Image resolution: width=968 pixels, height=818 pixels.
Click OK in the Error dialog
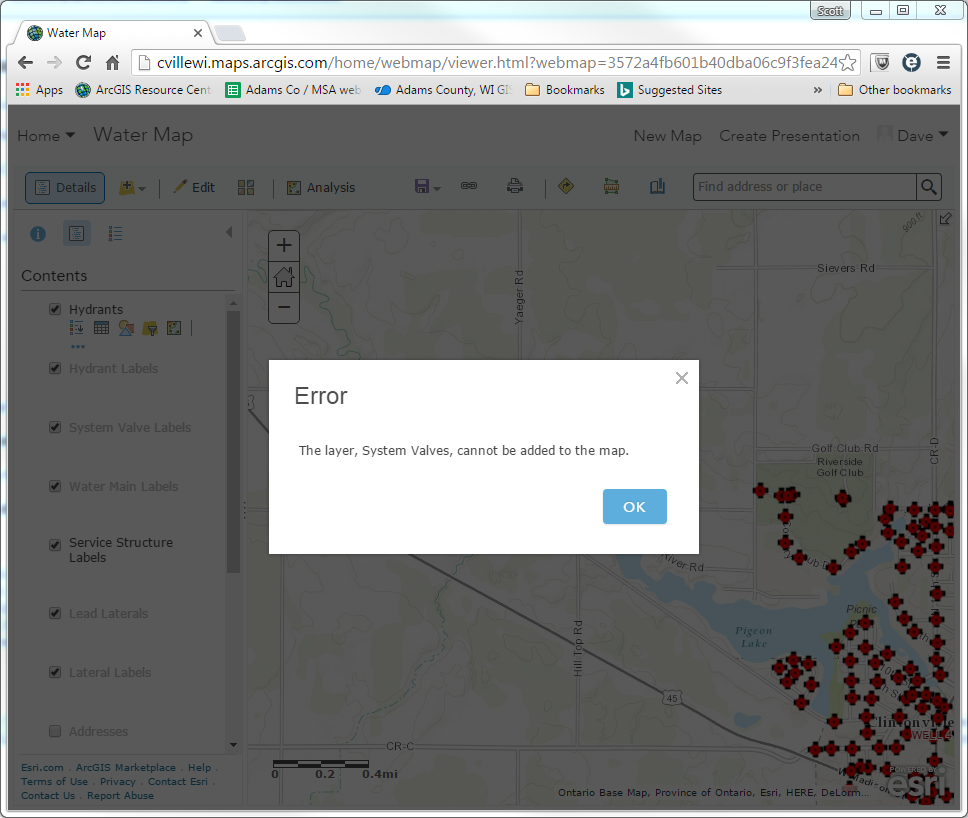pyautogui.click(x=635, y=506)
